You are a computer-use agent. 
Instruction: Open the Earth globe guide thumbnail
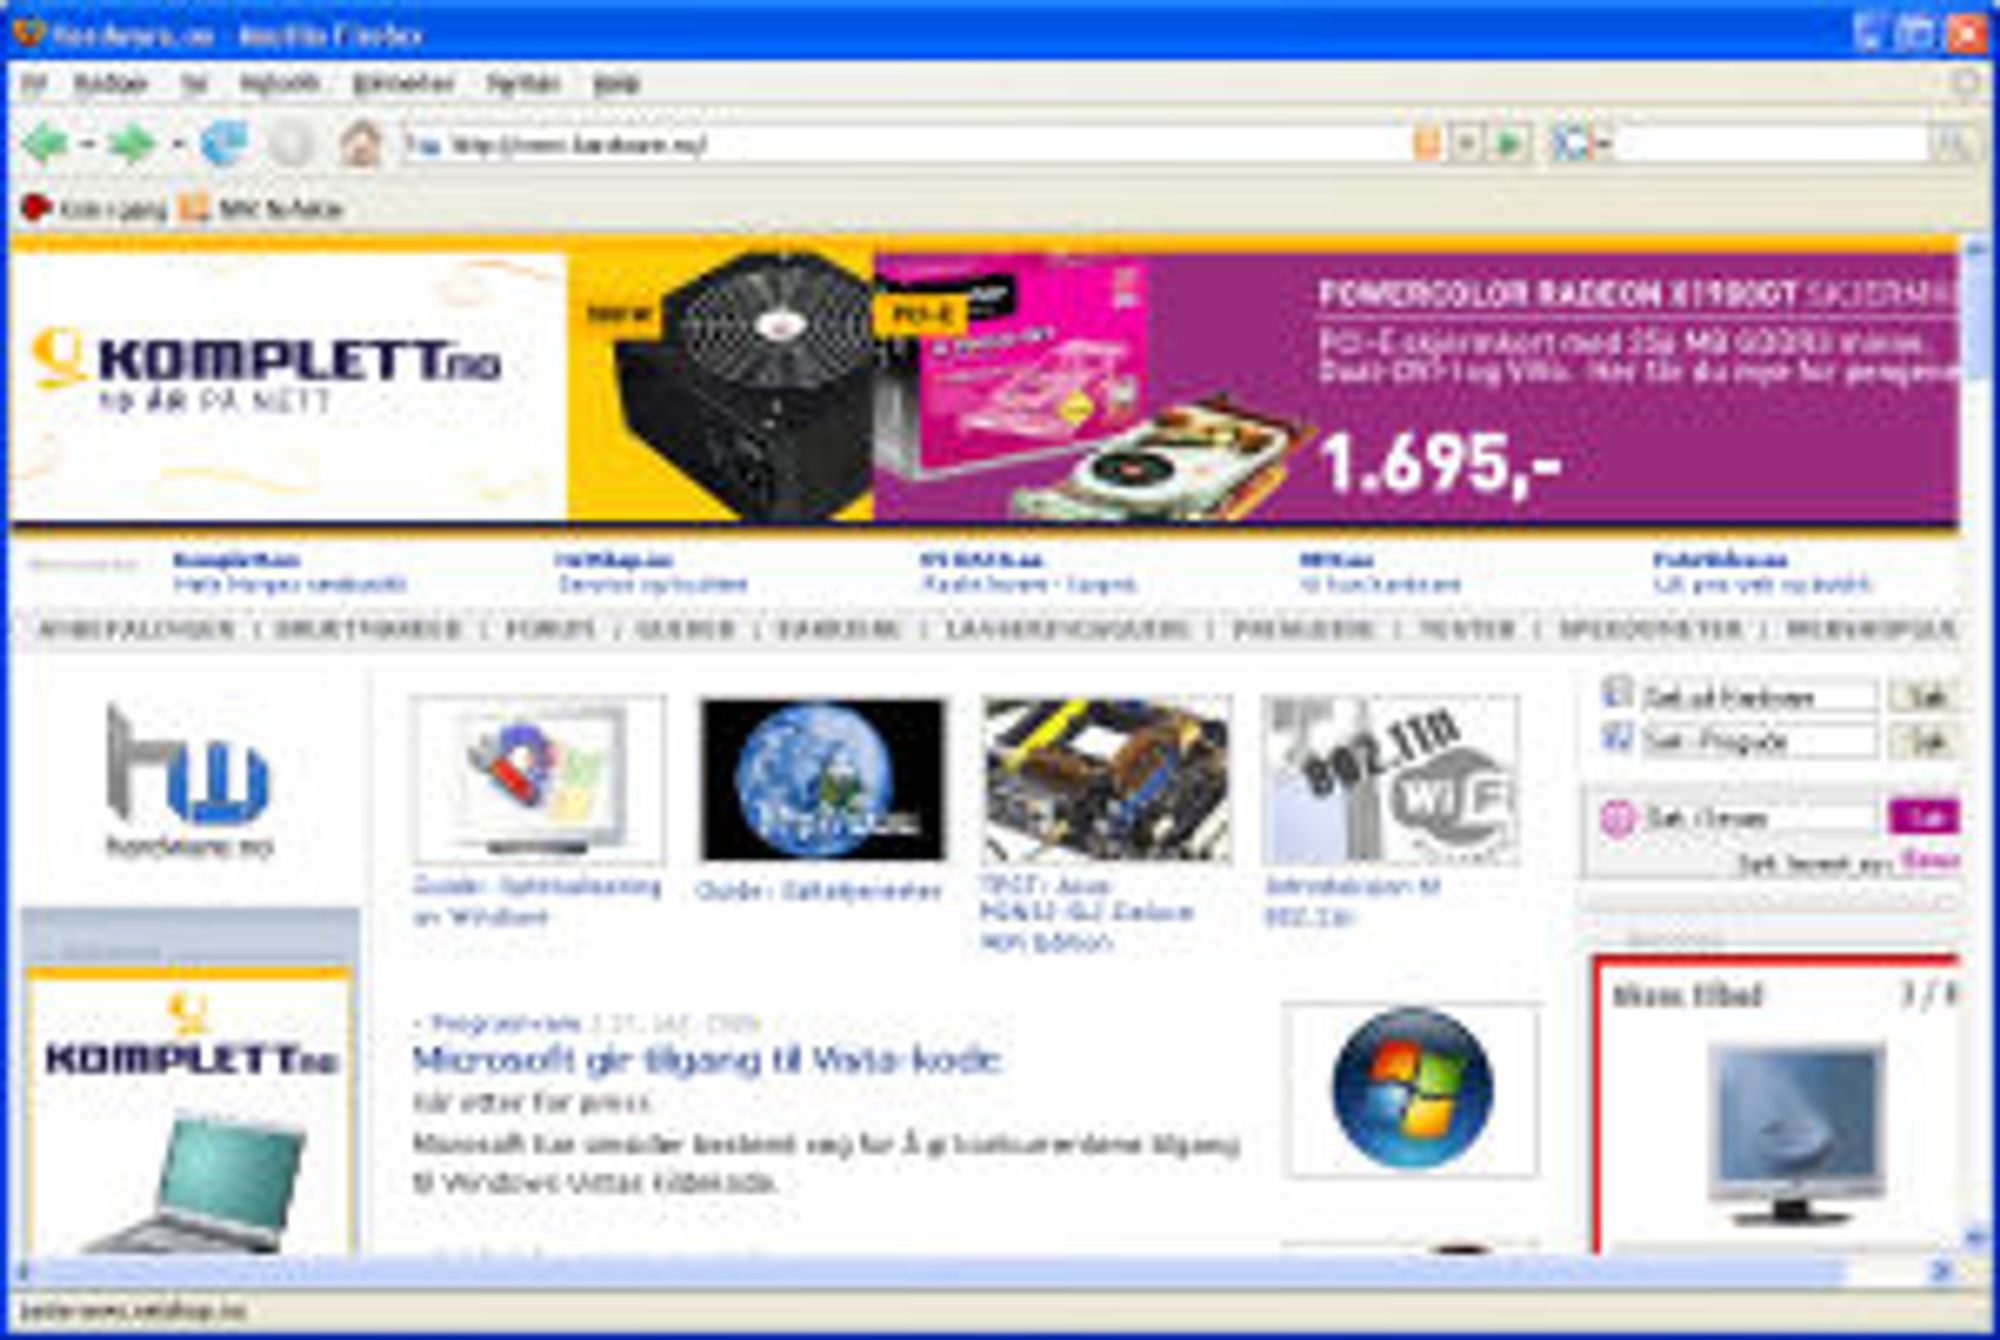pyautogui.click(x=822, y=780)
